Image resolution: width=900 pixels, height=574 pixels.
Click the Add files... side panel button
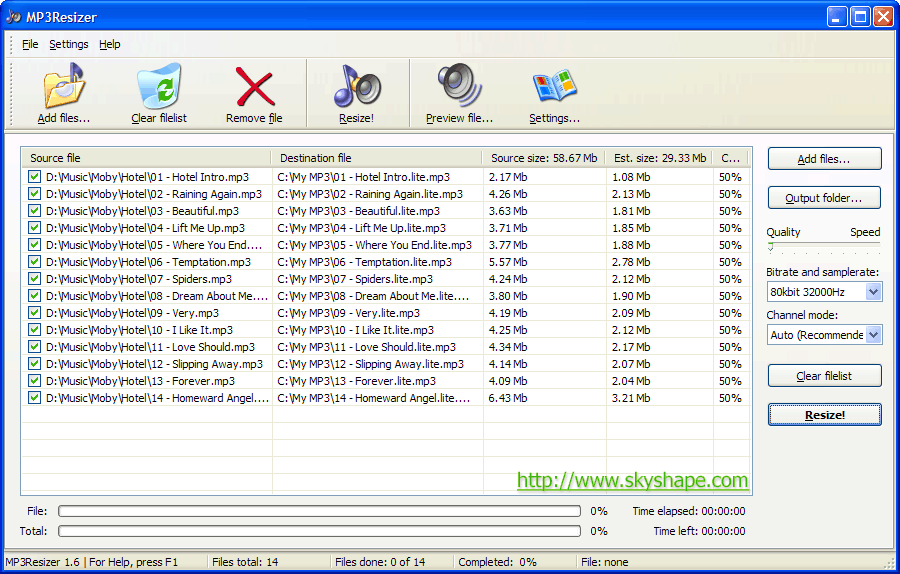coord(824,159)
